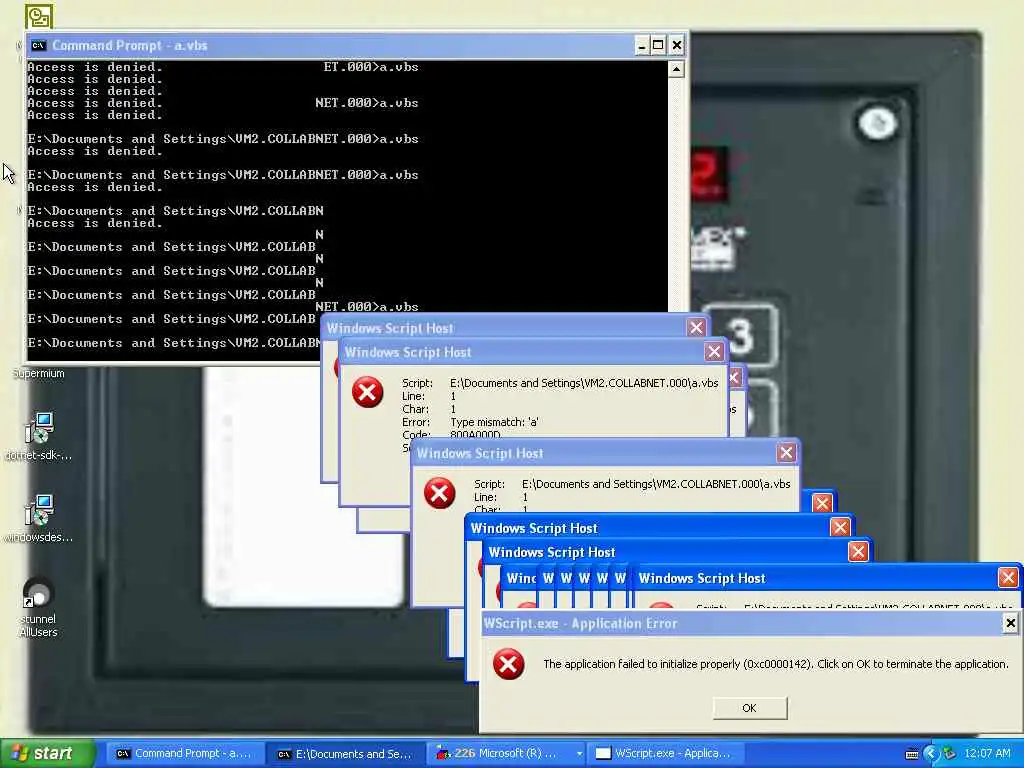Click error icon in middle Windows Script Host dialog
Screen dimensions: 1024x768
440,493
